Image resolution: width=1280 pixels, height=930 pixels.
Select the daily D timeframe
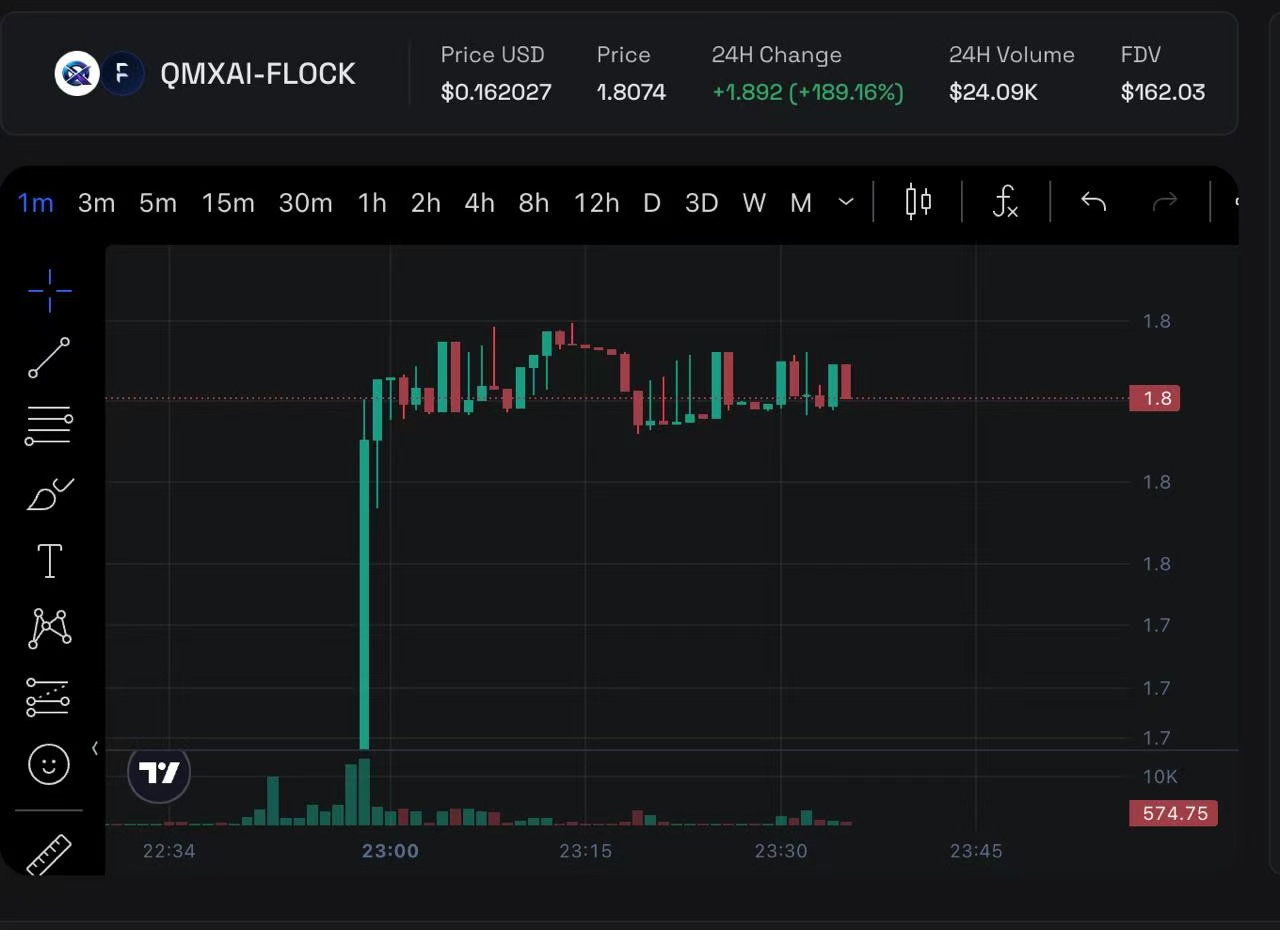coord(652,203)
